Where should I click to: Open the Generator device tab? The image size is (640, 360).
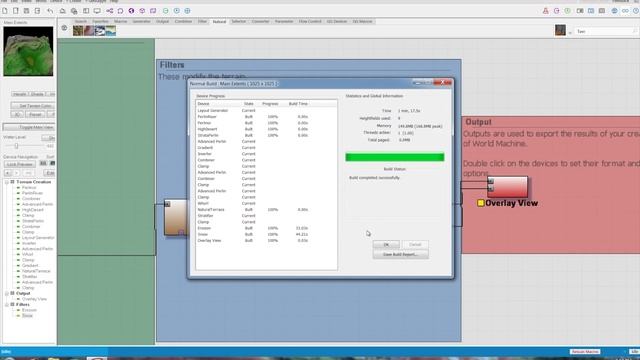click(x=142, y=21)
